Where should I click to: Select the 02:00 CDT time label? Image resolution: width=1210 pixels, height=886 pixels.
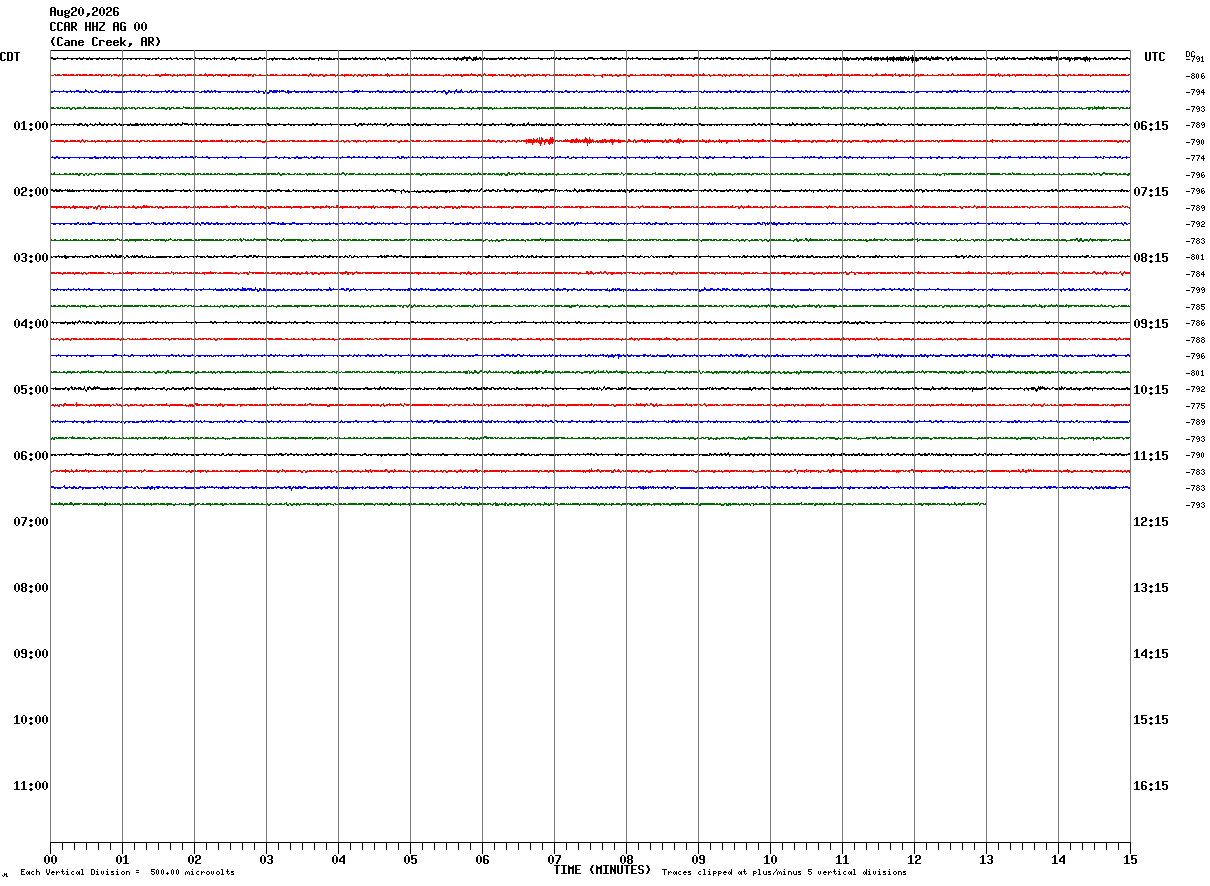(31, 192)
